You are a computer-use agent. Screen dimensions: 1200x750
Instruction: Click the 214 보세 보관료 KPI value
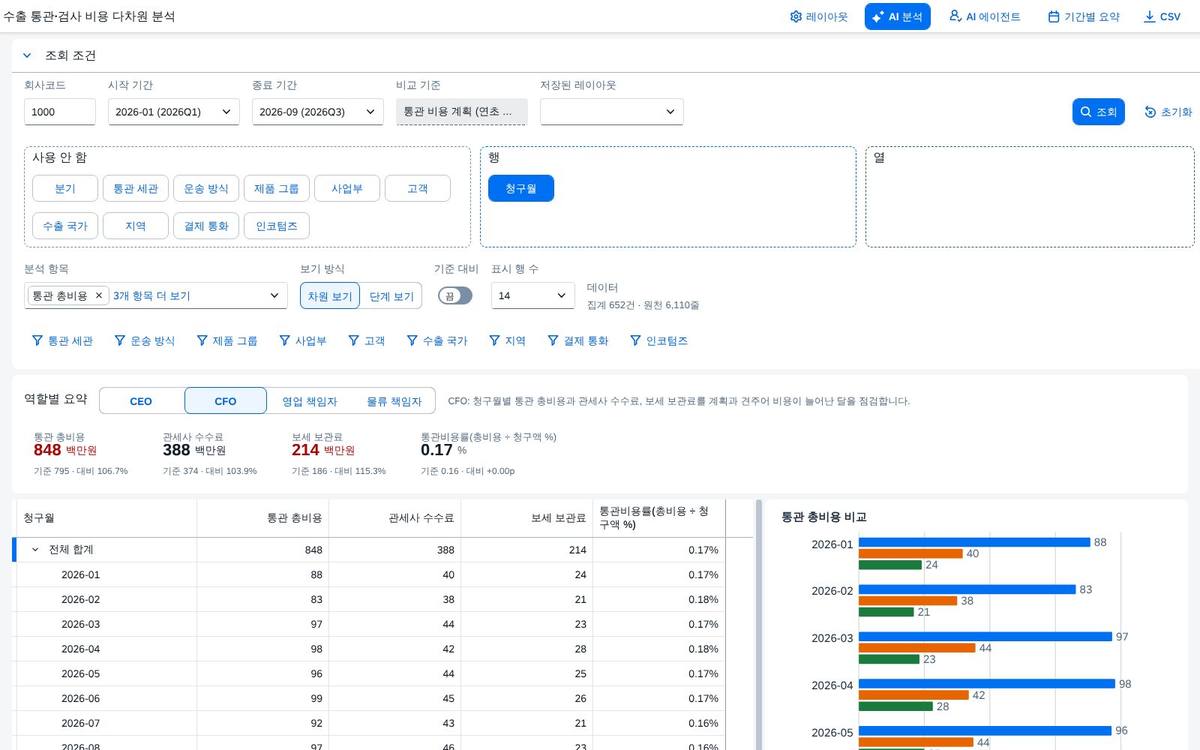click(305, 450)
